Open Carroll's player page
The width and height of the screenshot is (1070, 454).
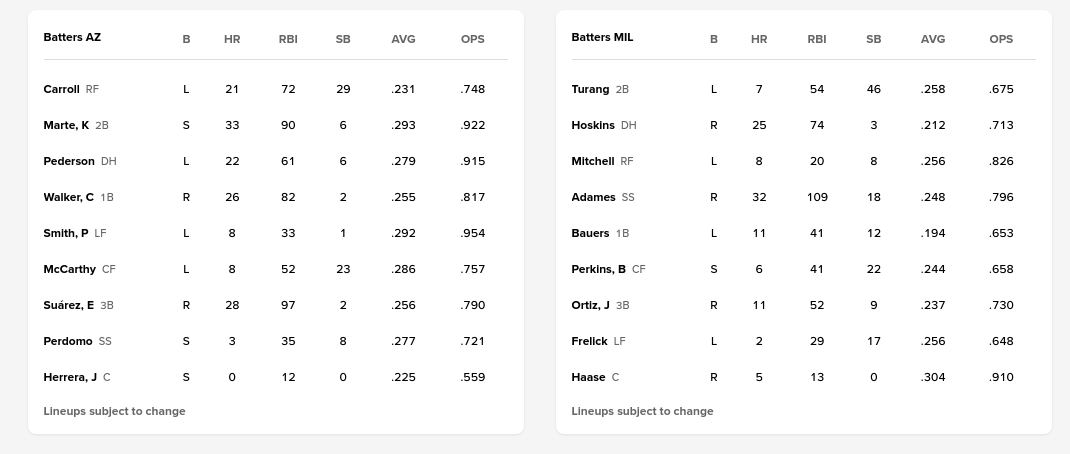(x=61, y=89)
